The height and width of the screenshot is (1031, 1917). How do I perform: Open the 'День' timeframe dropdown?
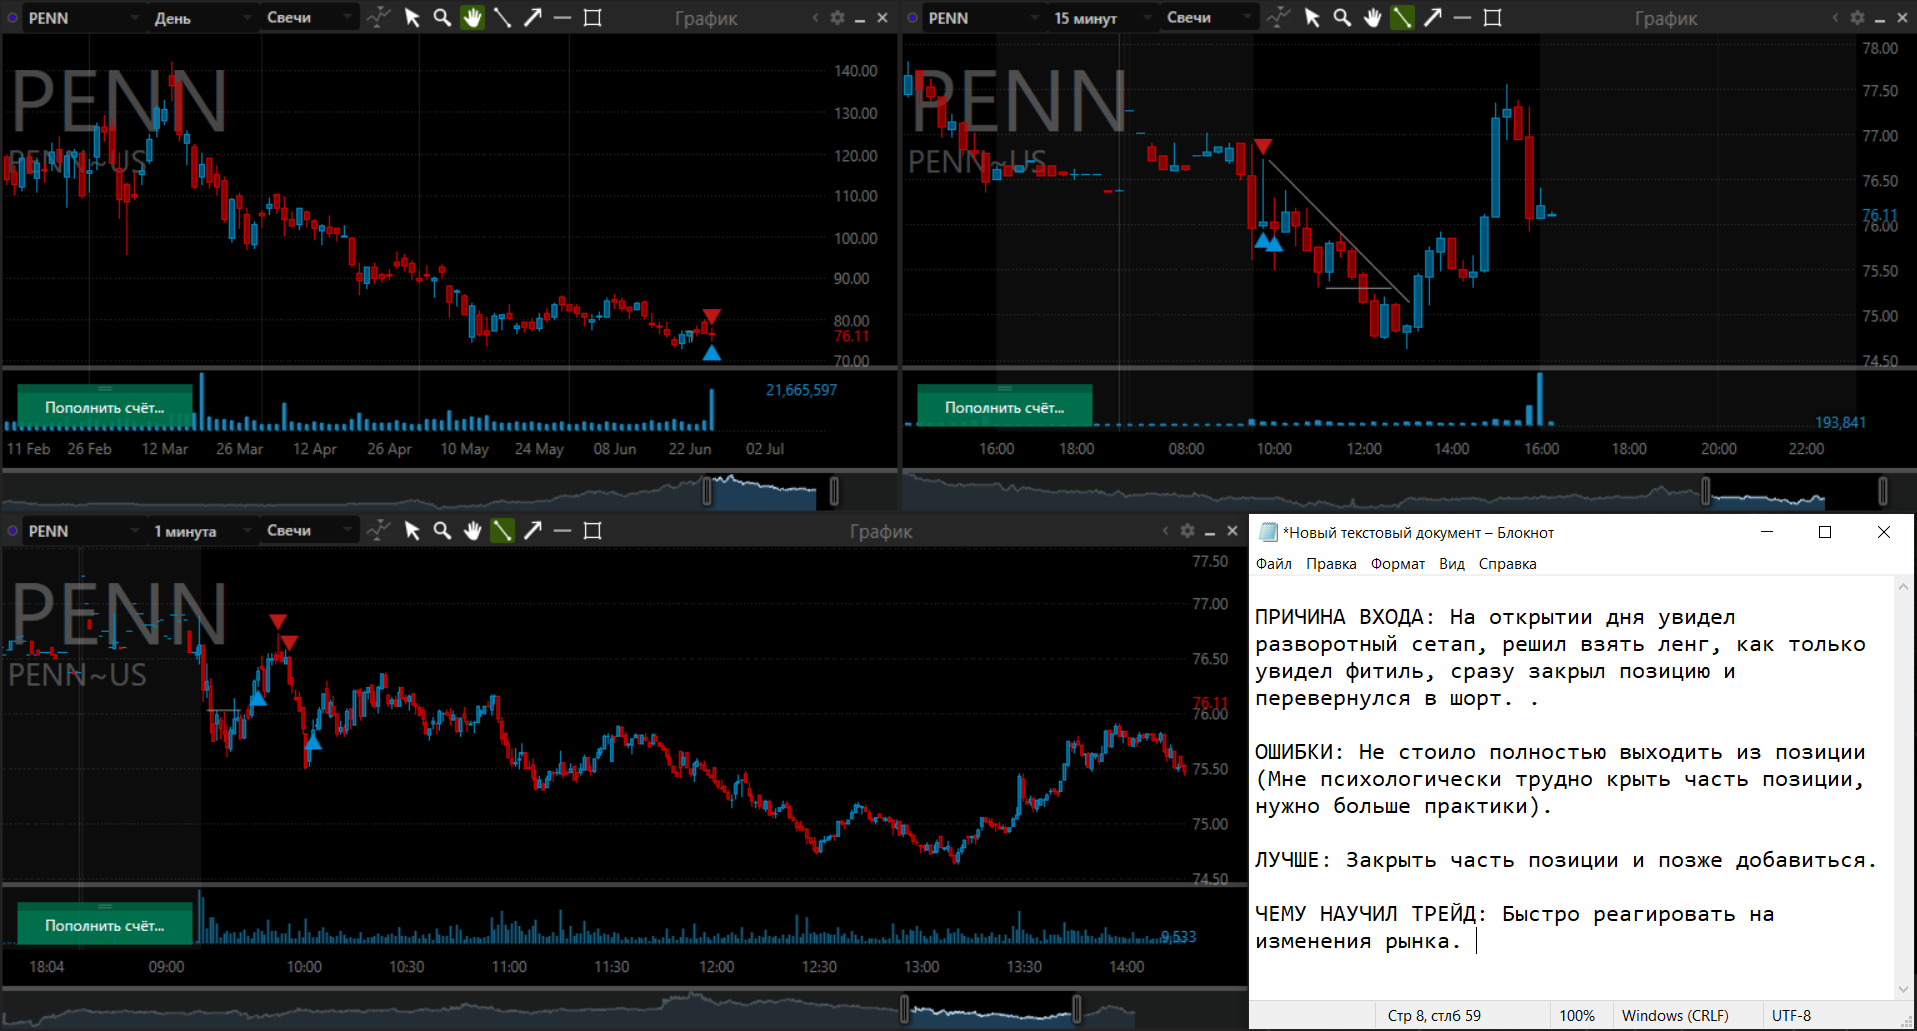pyautogui.click(x=202, y=18)
